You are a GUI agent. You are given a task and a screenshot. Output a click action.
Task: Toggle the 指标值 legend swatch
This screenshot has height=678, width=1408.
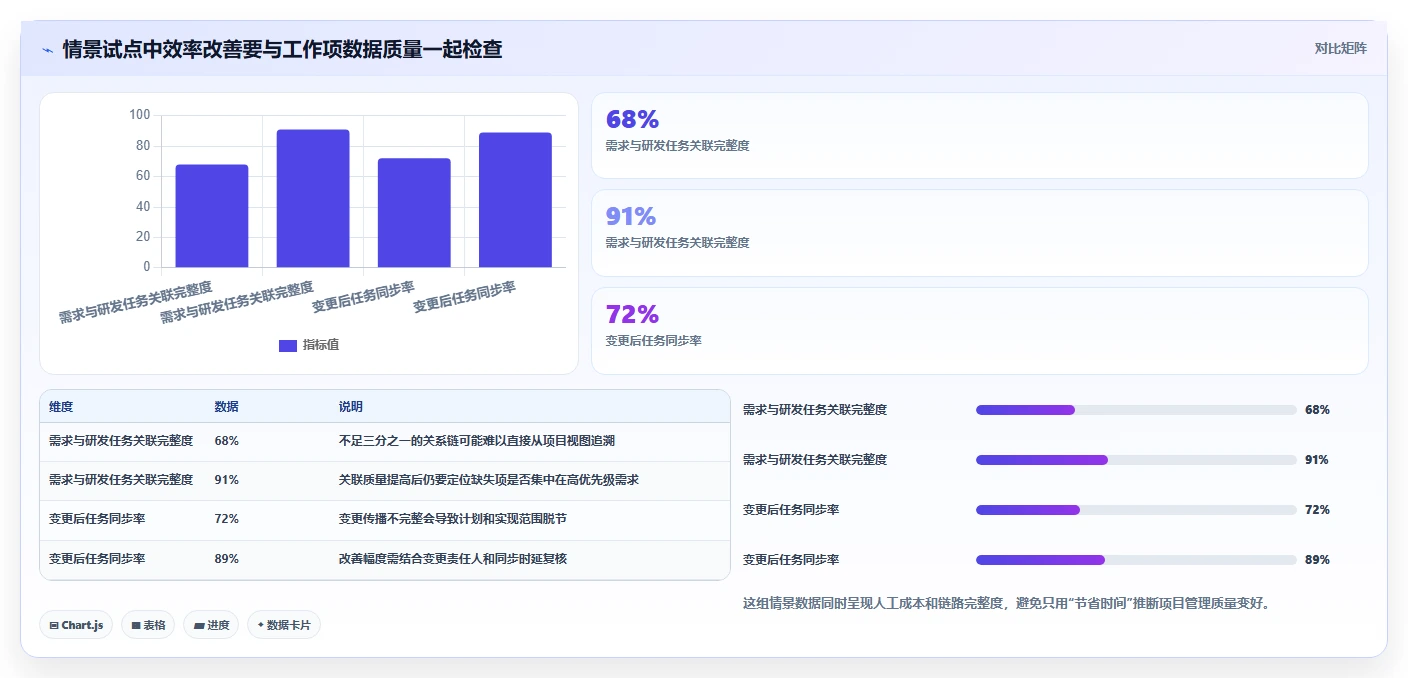pos(288,345)
